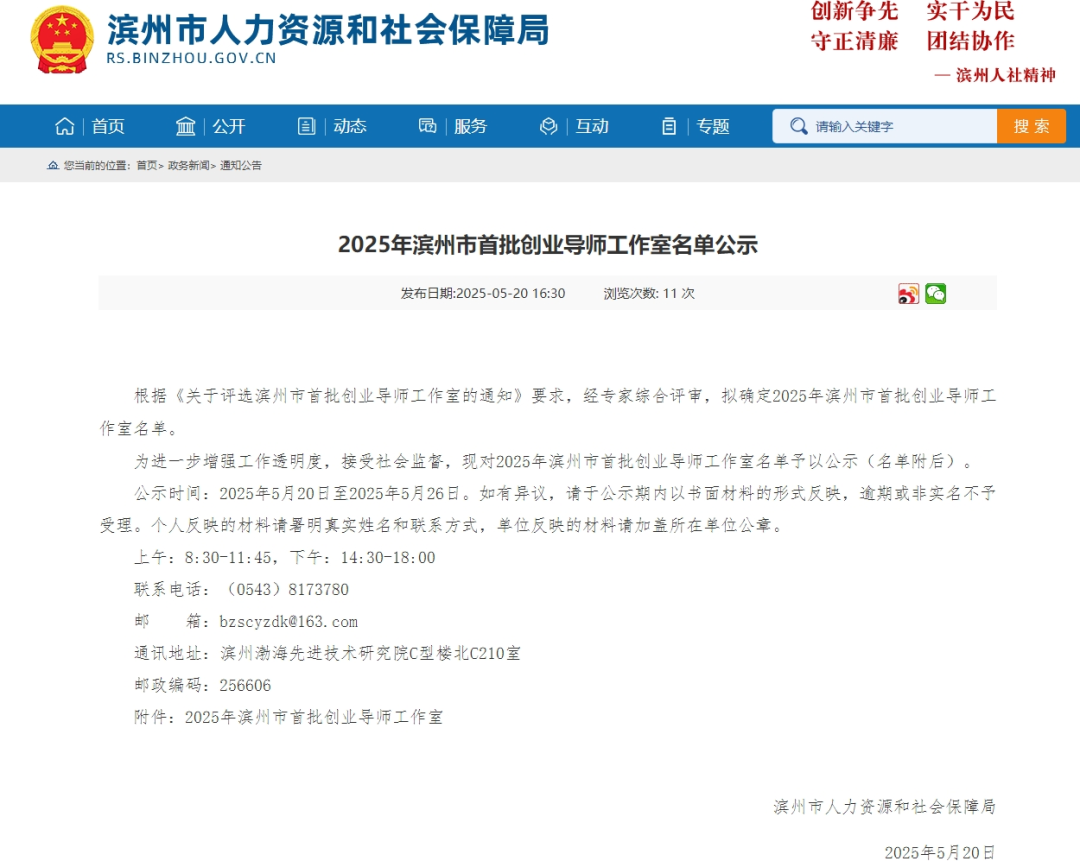The image size is (1080, 861).
Task: Click the magnifier icon in search box
Action: [x=798, y=126]
